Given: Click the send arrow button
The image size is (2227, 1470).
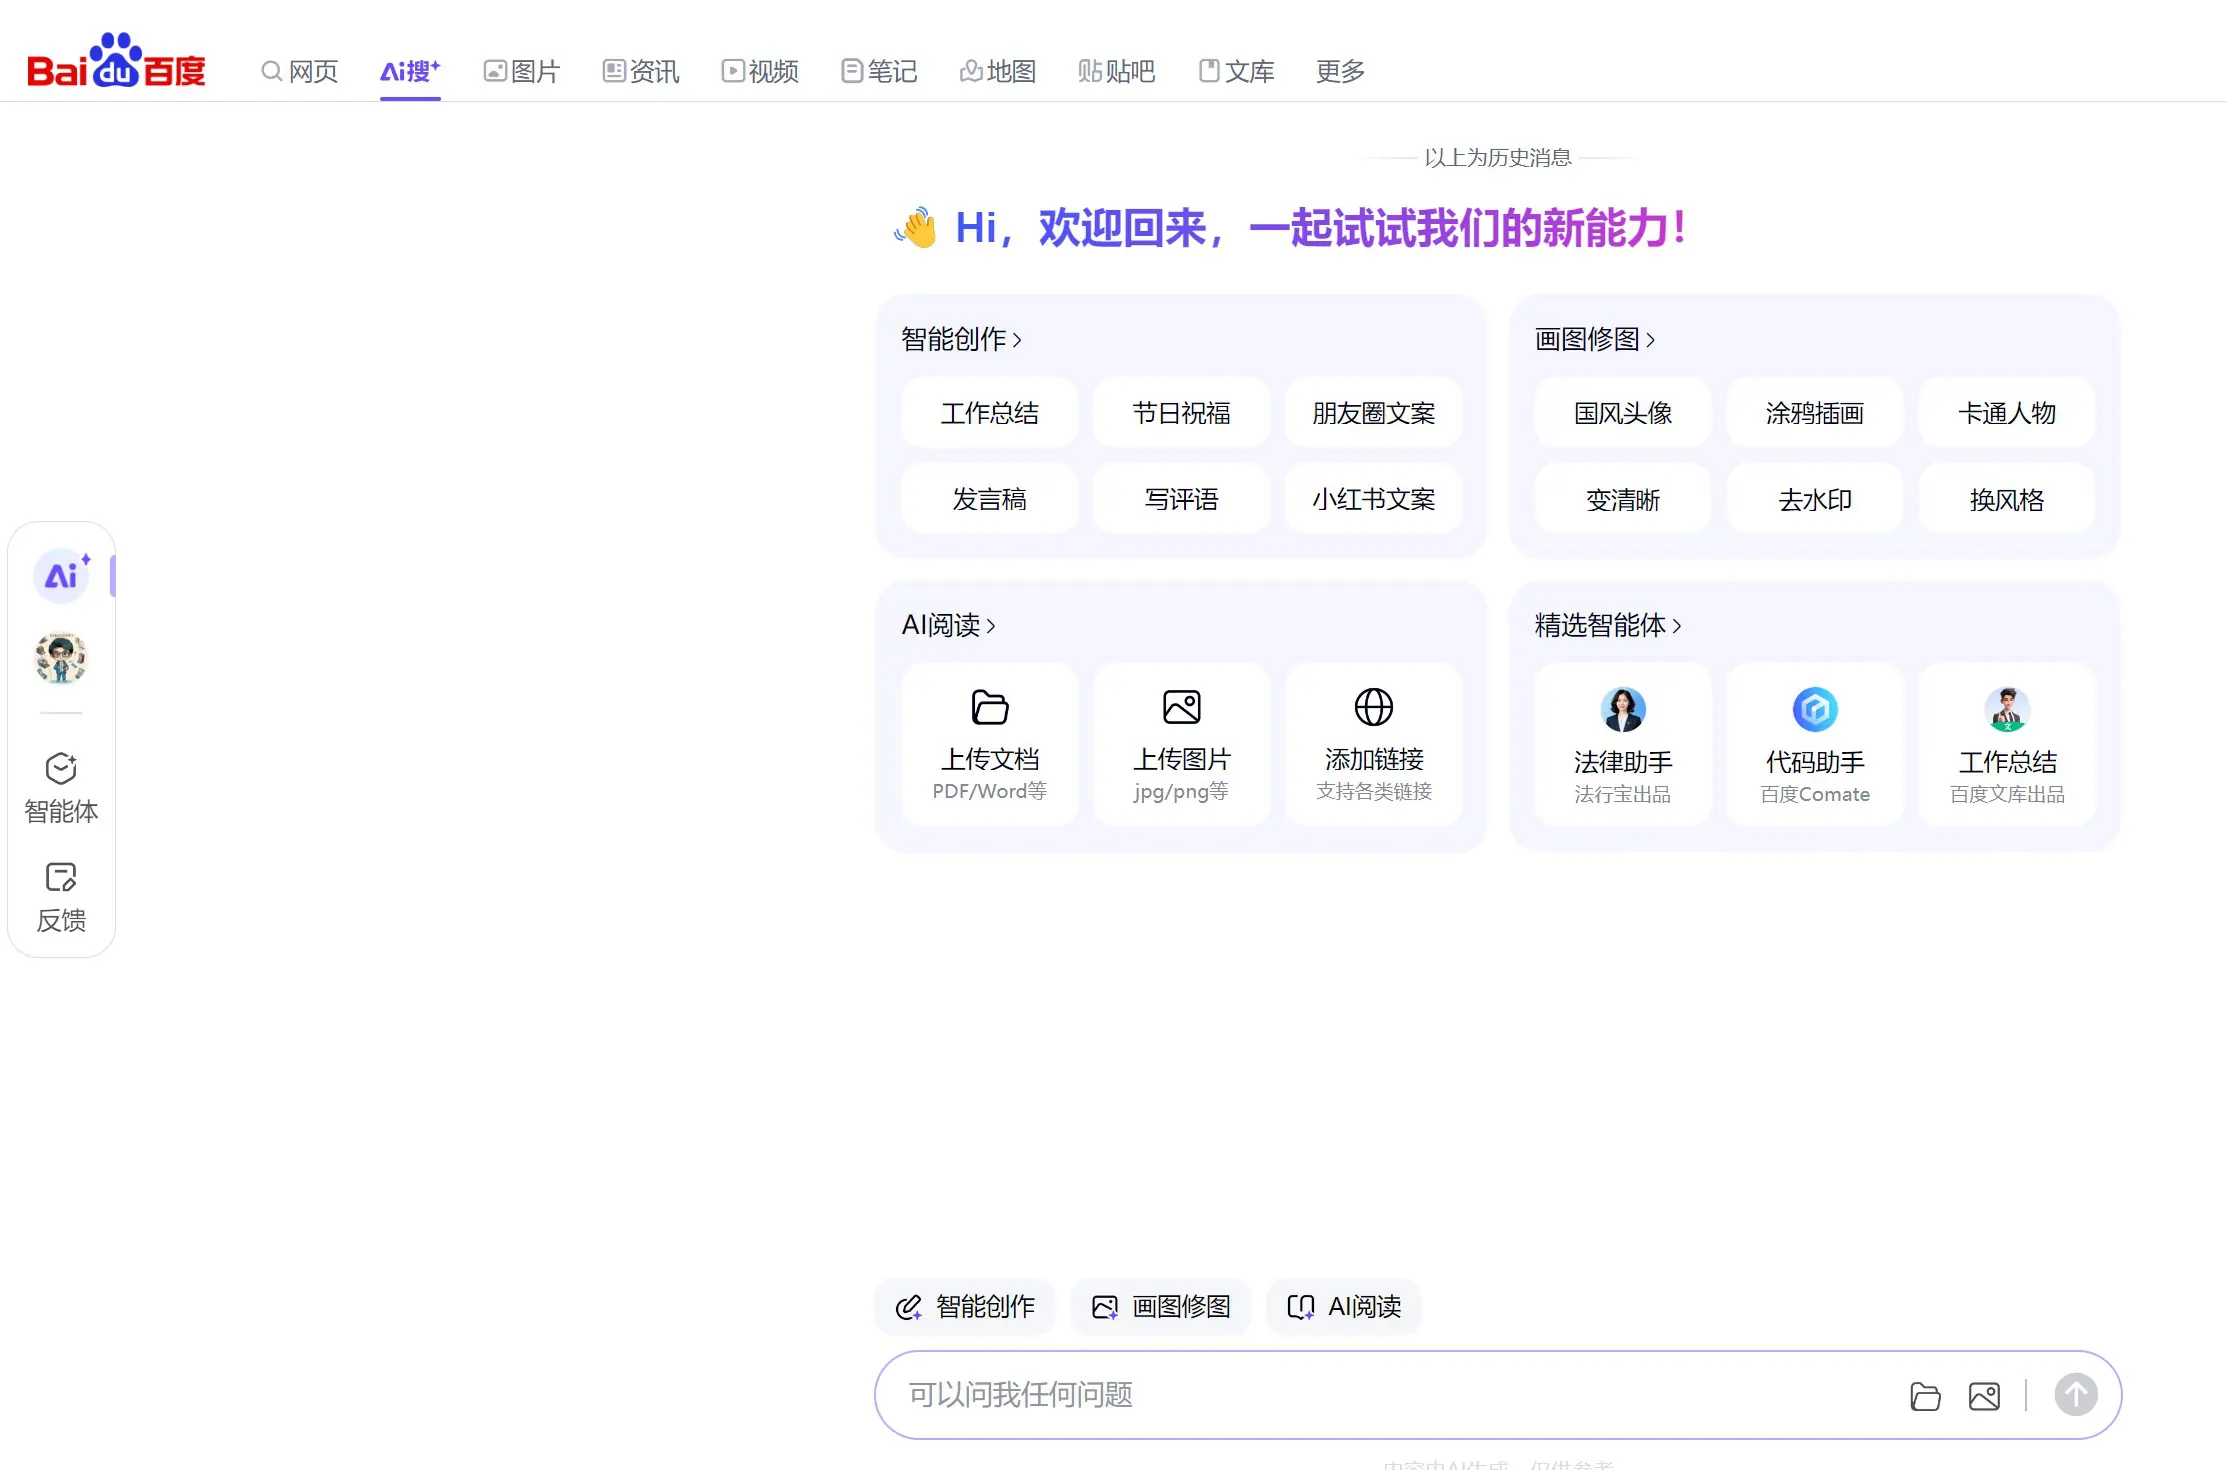Looking at the screenshot, I should click(x=2076, y=1395).
